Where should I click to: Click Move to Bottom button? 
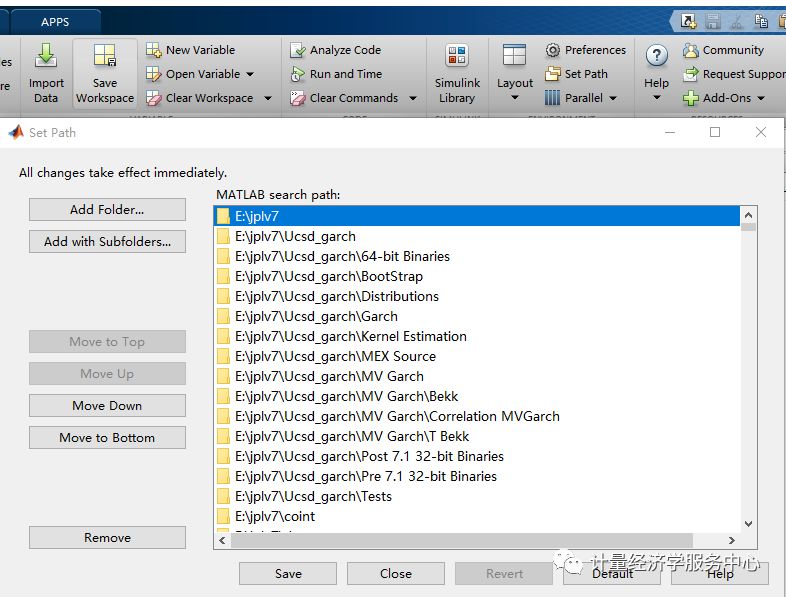[107, 438]
